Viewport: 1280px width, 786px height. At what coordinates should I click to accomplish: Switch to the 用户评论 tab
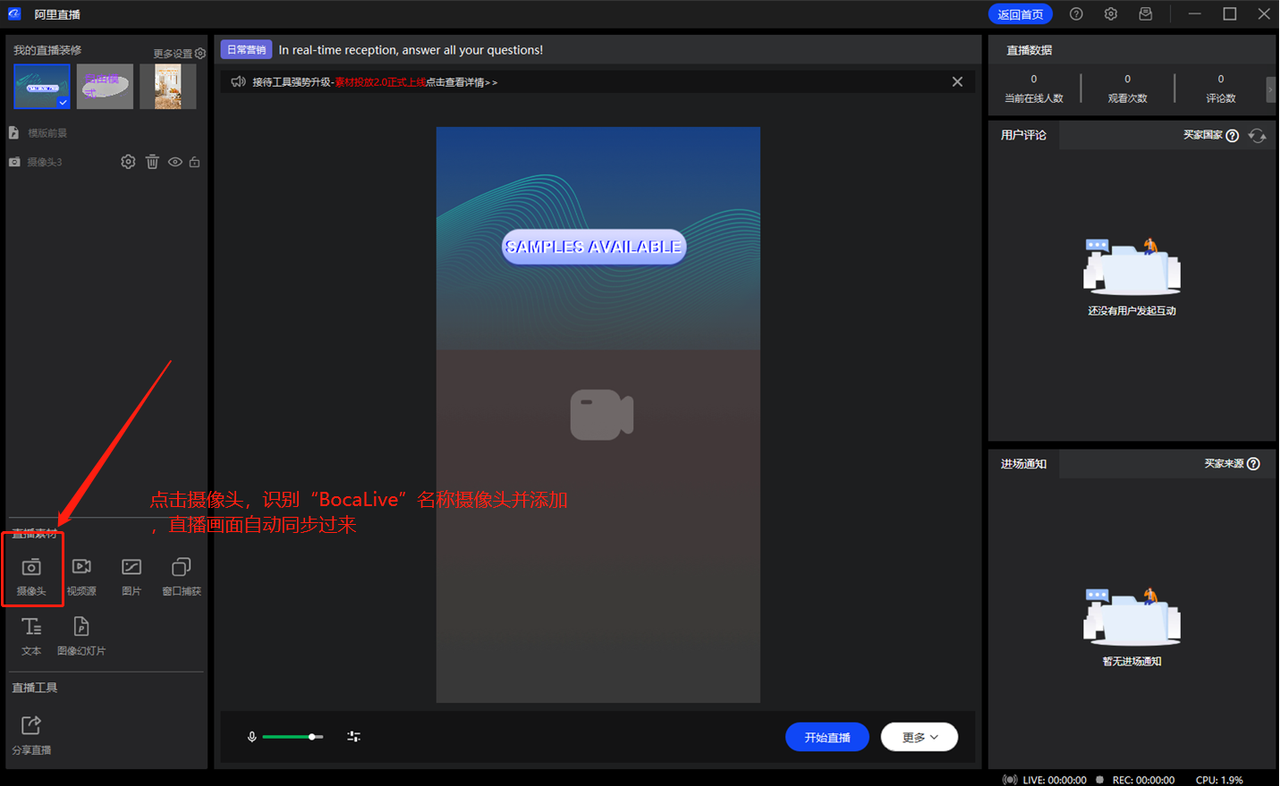coord(1023,135)
